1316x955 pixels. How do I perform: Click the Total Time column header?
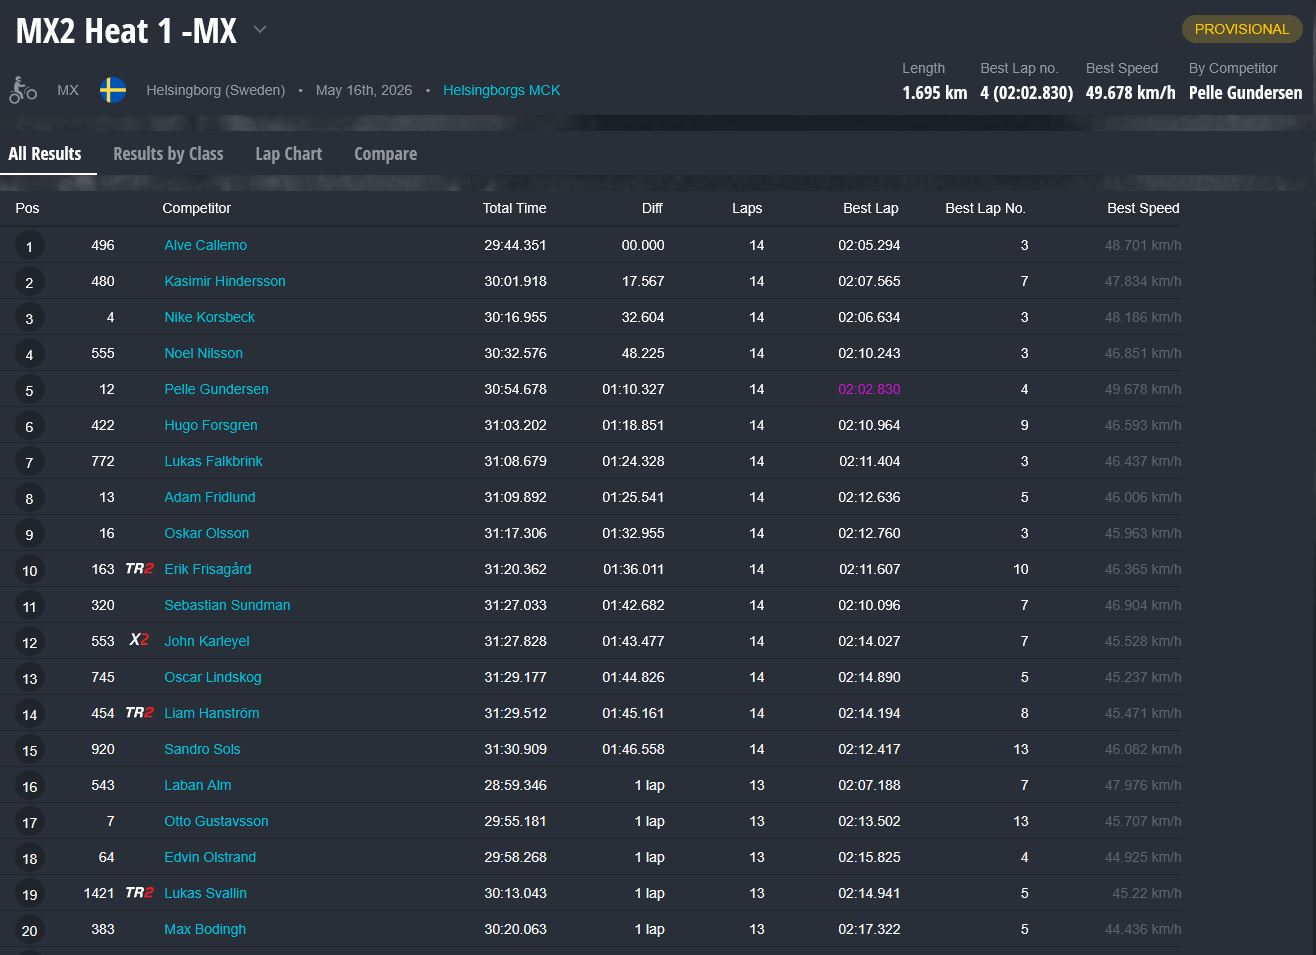tap(514, 208)
